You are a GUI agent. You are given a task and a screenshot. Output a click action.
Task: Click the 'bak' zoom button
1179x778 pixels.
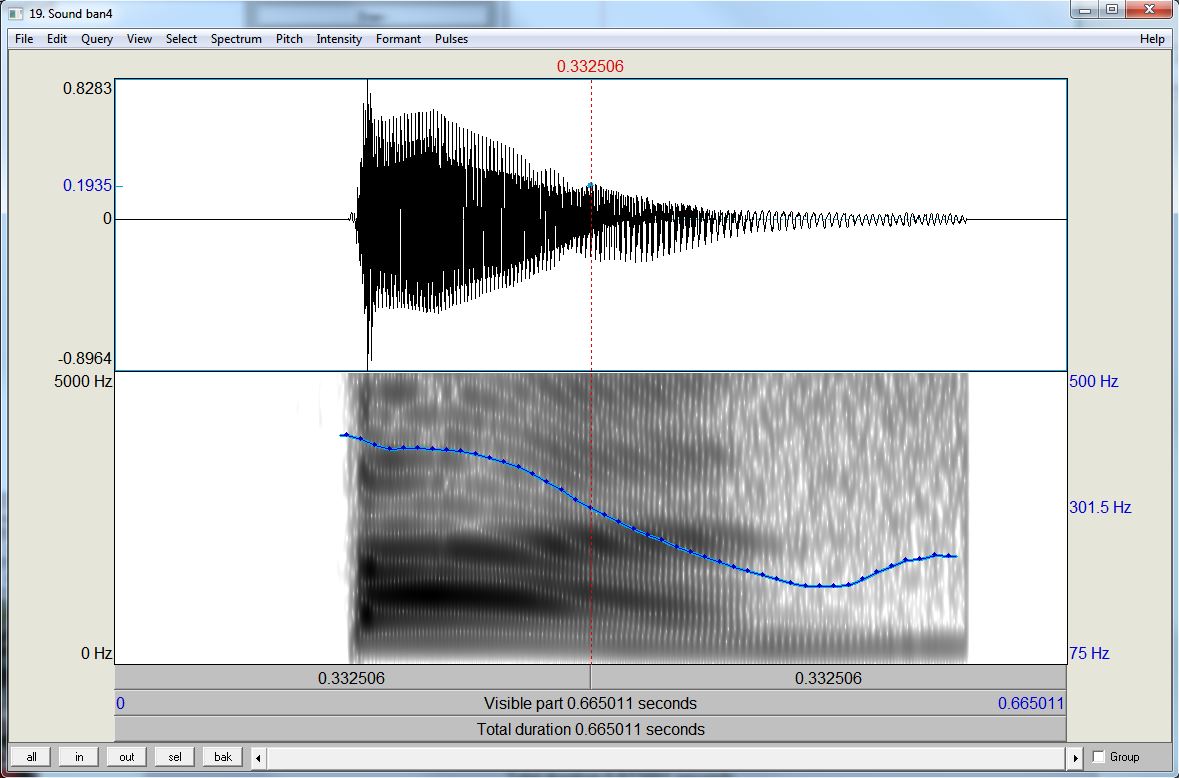[x=223, y=757]
